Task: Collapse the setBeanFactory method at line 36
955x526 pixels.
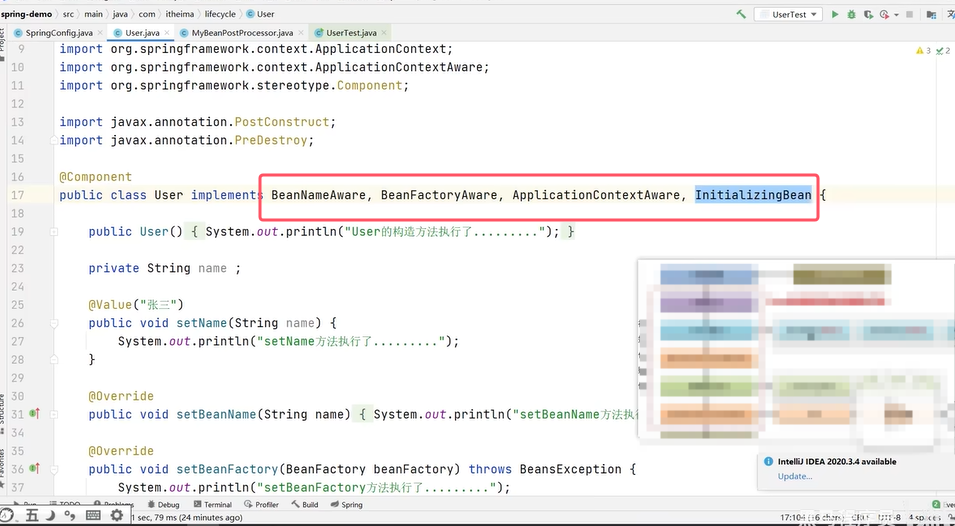Action: [54, 469]
